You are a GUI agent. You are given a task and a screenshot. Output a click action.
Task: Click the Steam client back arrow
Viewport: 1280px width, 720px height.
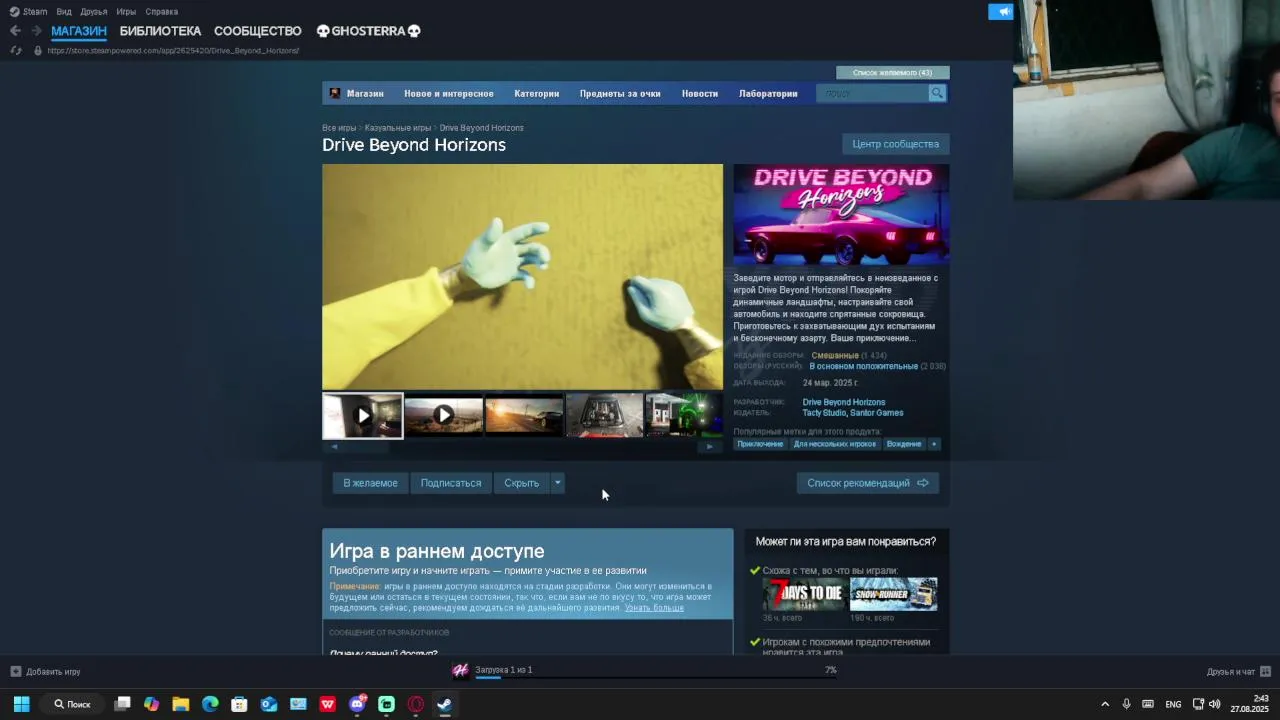[x=15, y=31]
